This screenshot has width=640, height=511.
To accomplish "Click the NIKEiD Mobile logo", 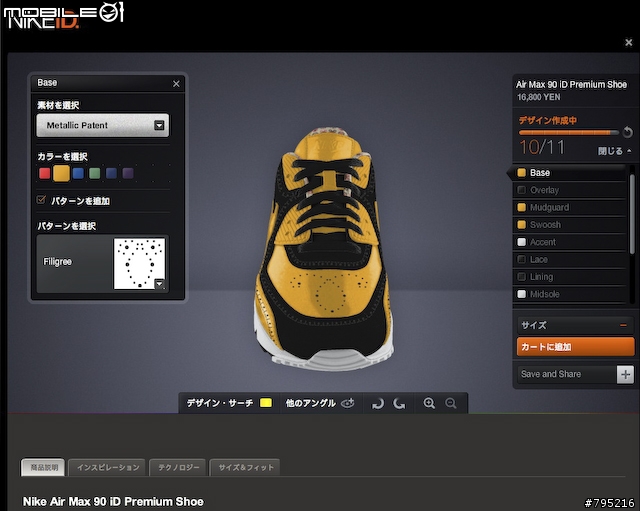I will point(63,16).
